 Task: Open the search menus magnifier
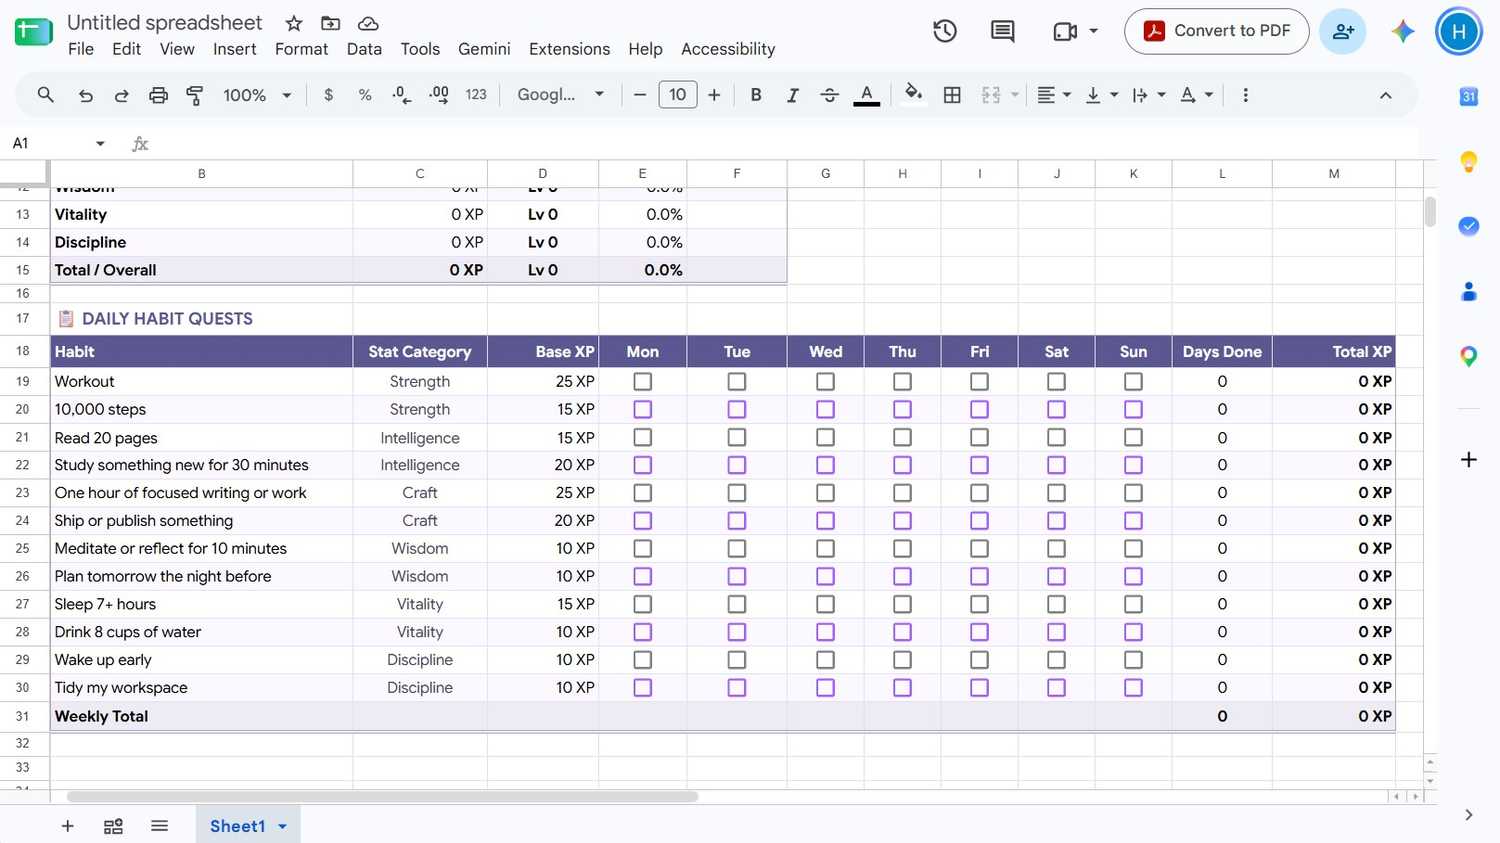coord(45,95)
